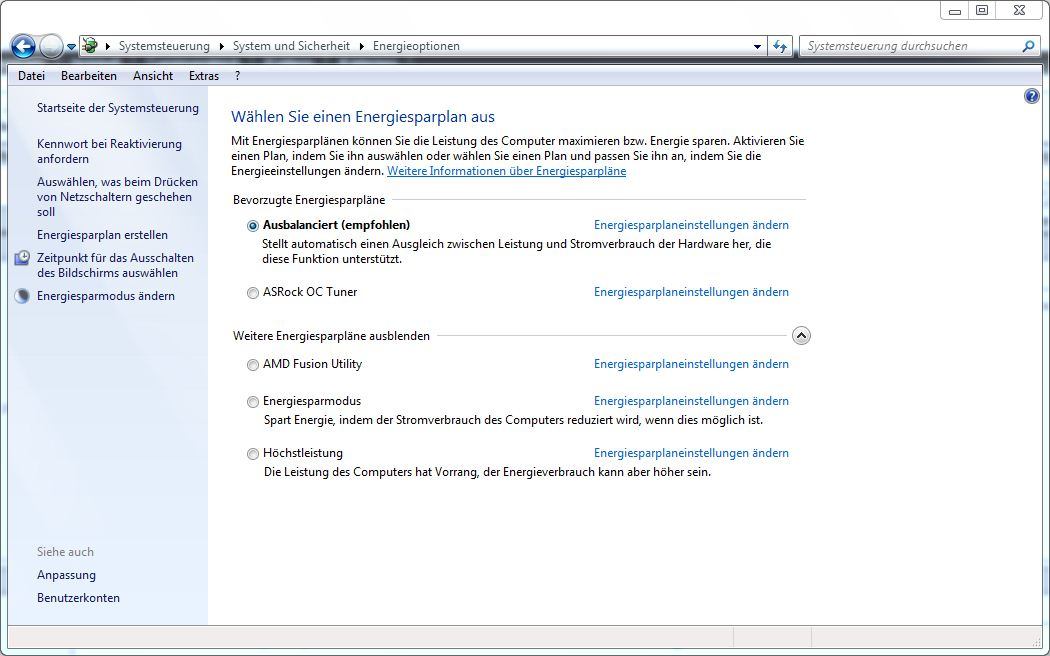This screenshot has width=1050, height=656.
Task: Open the recent pages arrow beside Forward
Action: click(x=71, y=47)
